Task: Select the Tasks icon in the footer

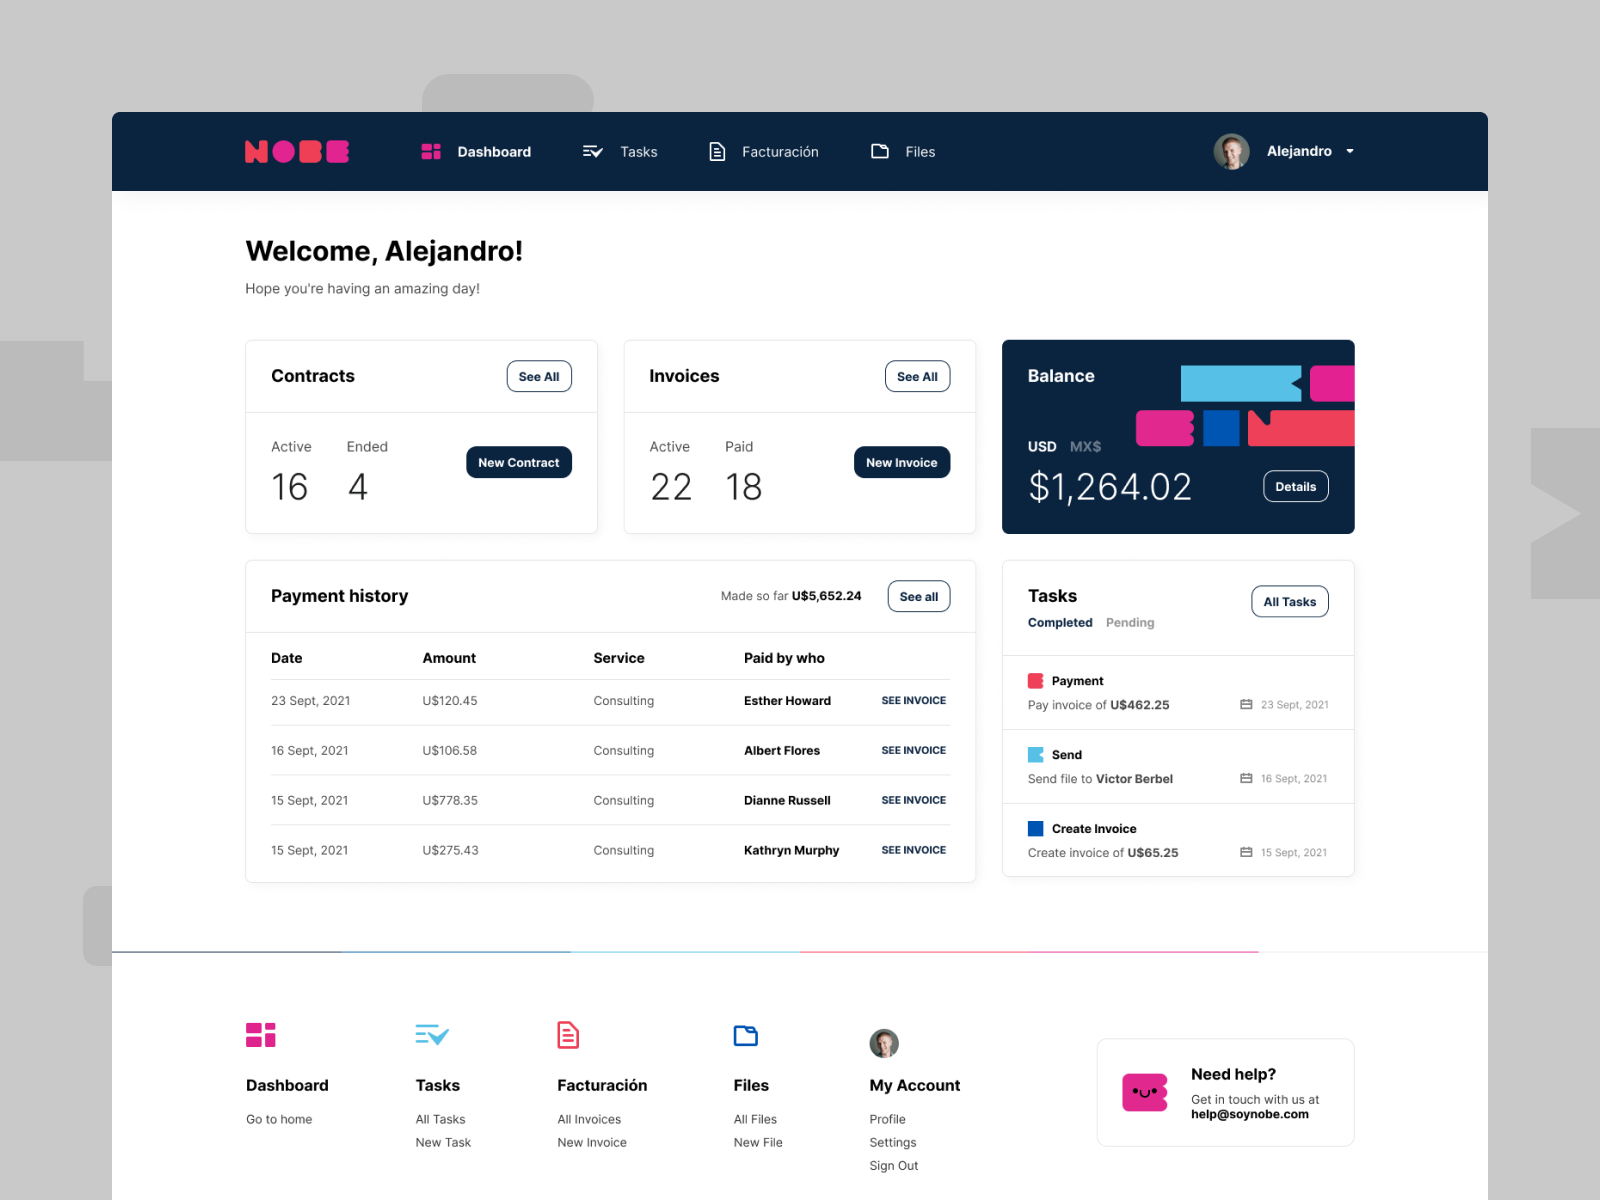Action: [x=432, y=1035]
